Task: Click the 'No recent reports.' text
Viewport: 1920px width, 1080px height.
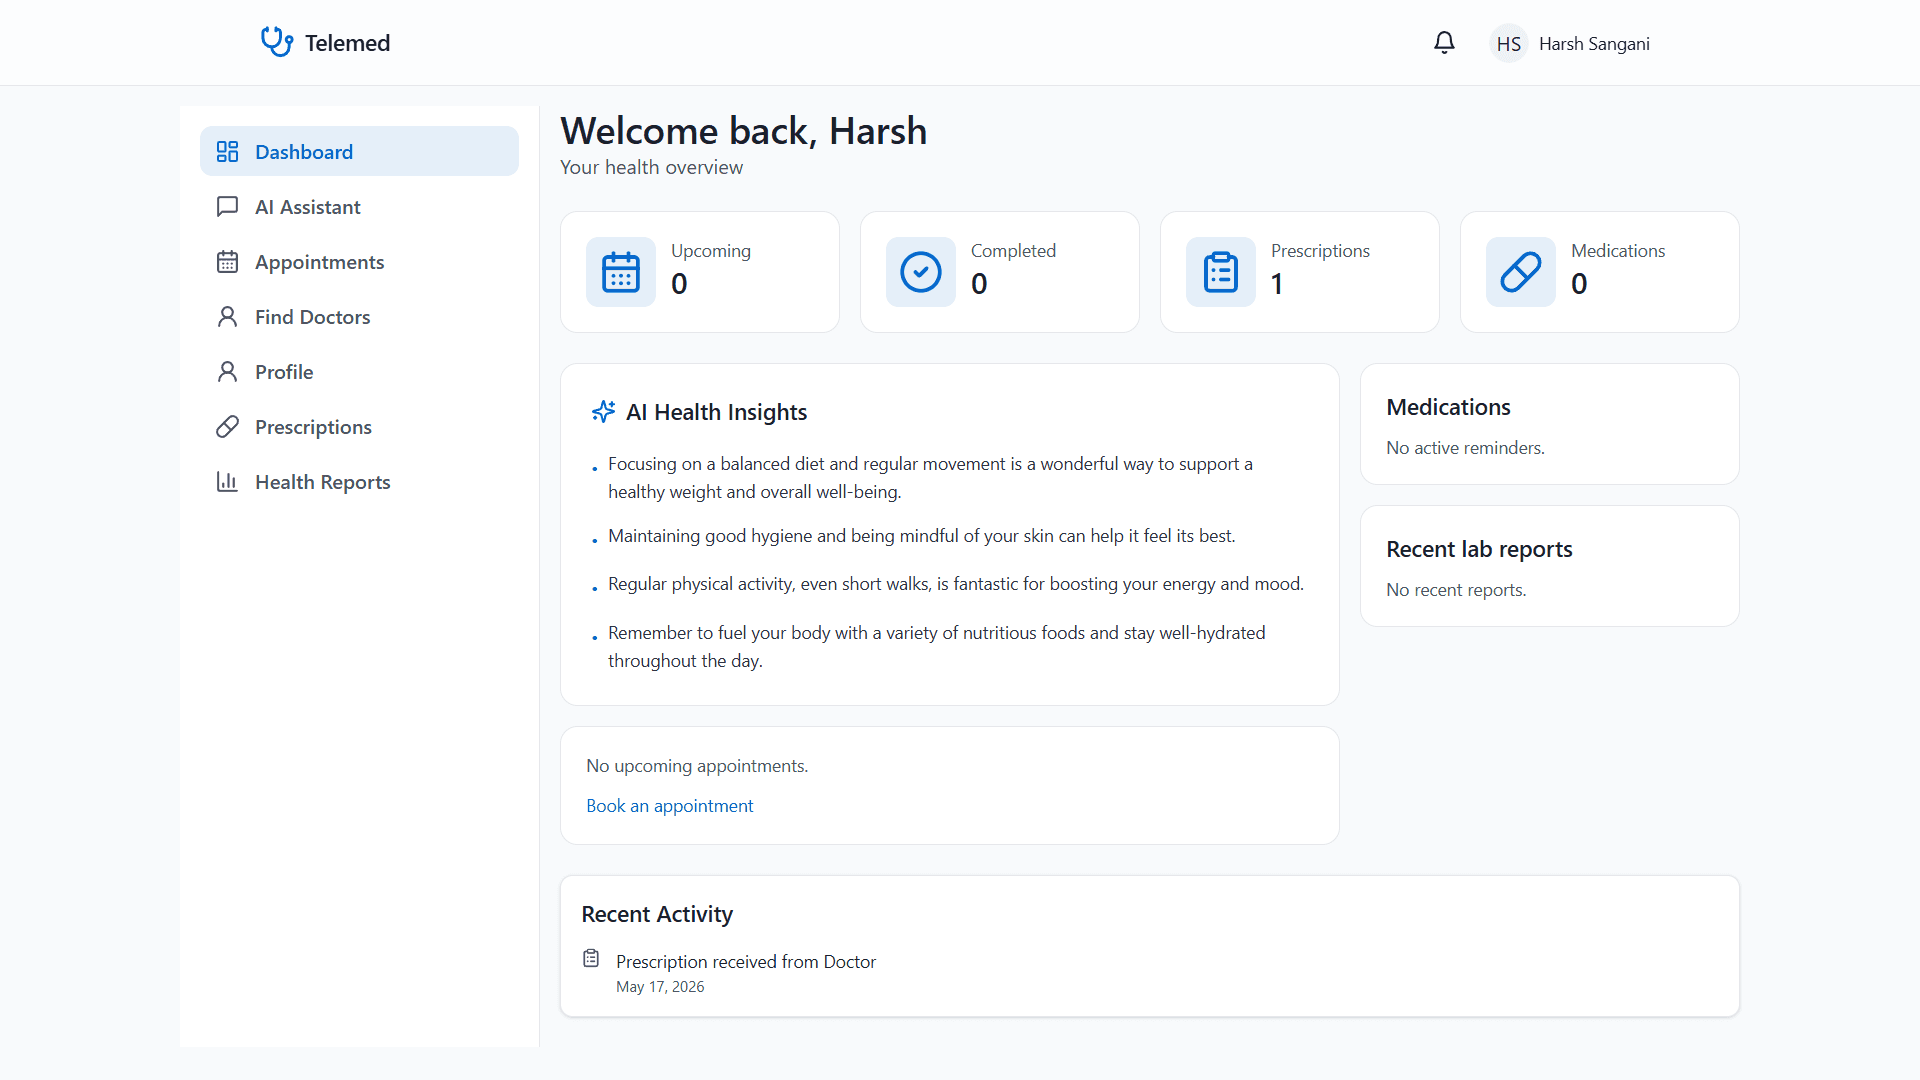Action: [1456, 589]
